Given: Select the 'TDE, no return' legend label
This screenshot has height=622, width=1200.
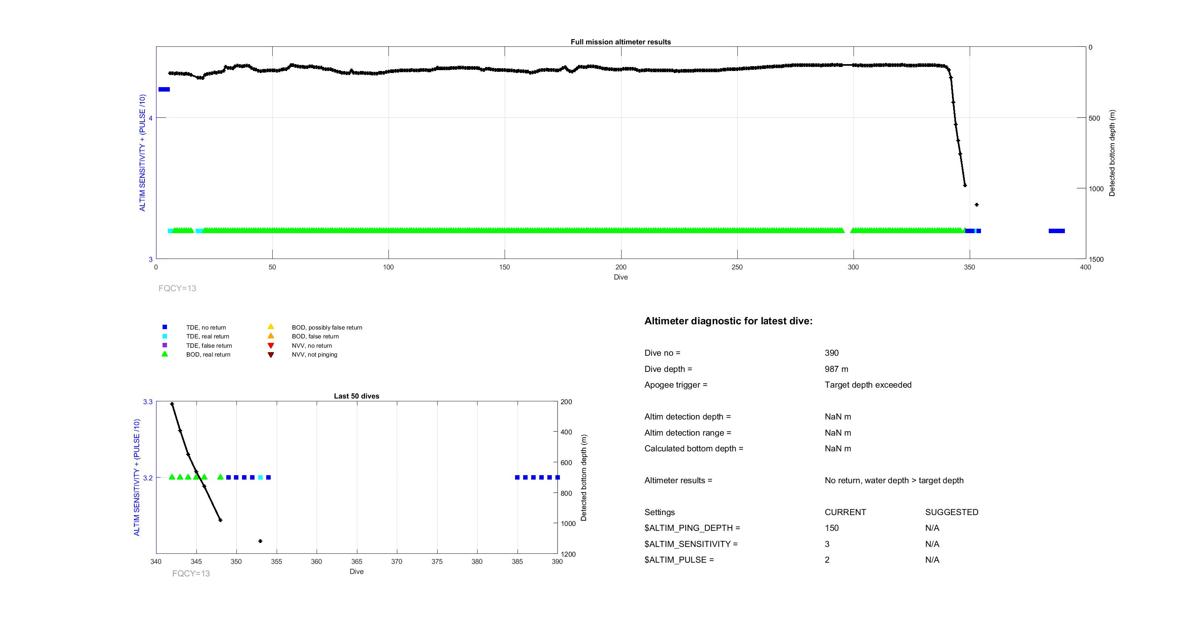Looking at the screenshot, I should [207, 327].
